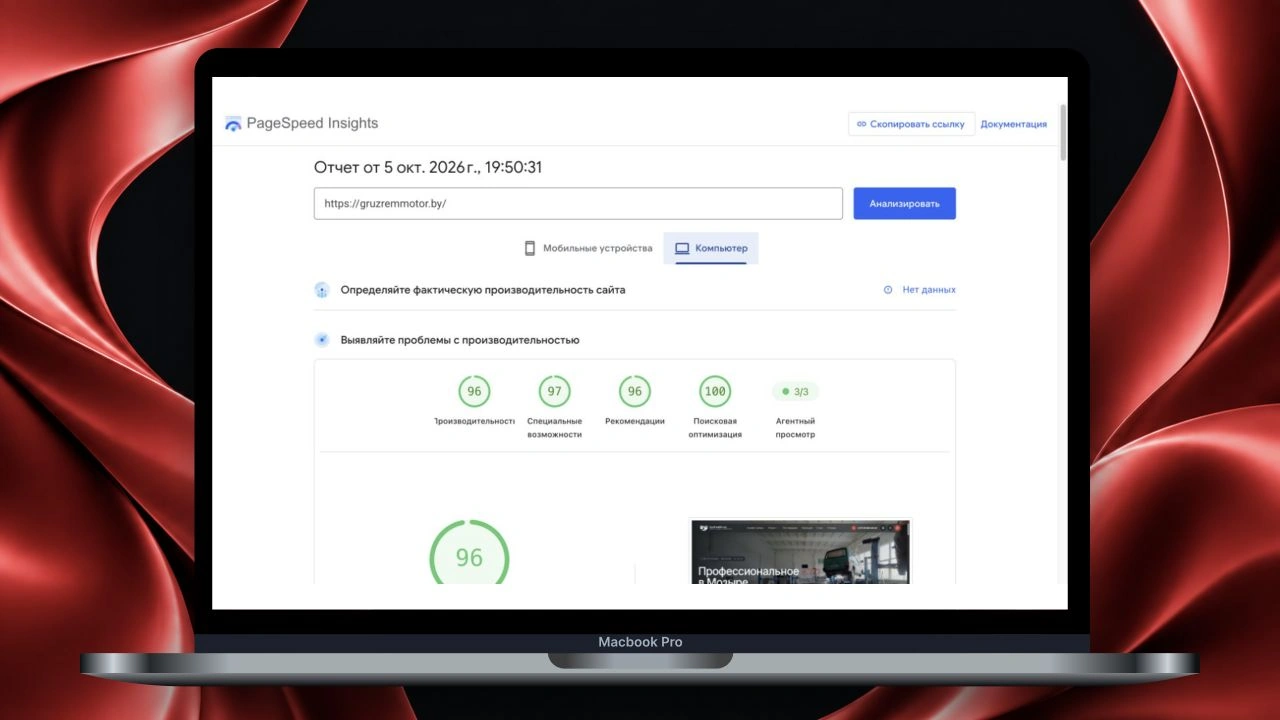
Task: Click the large 96 performance gauge below
Action: pyautogui.click(x=469, y=553)
